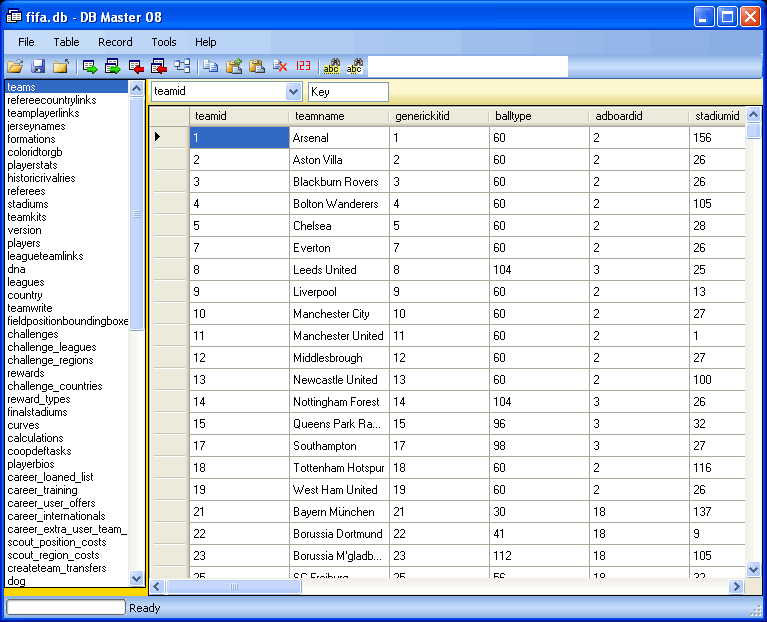Click the balltype column header
The image size is (767, 622).
coord(538,116)
